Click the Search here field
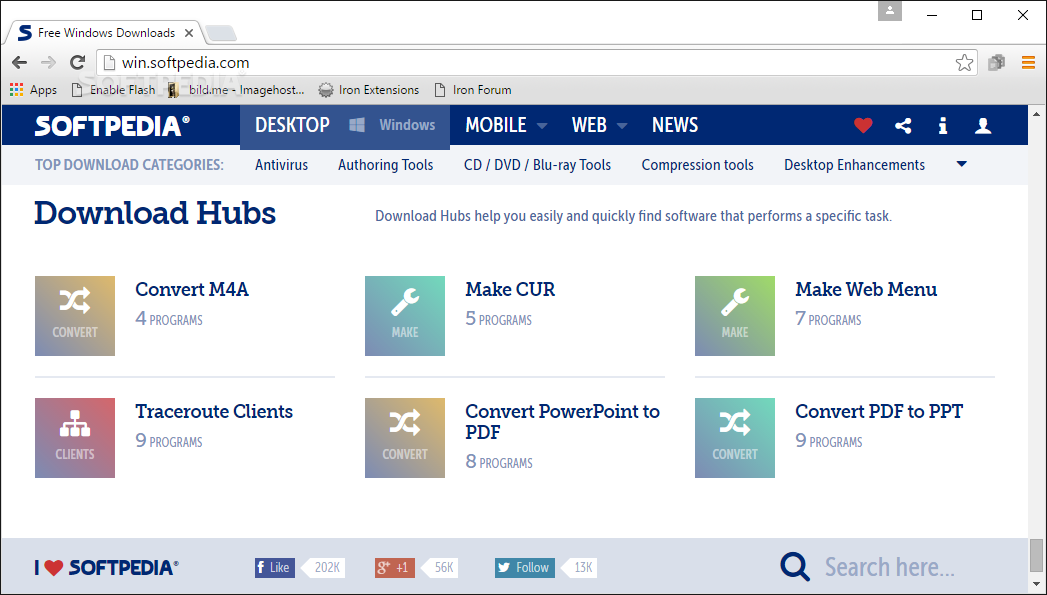1047x595 pixels. [x=889, y=567]
